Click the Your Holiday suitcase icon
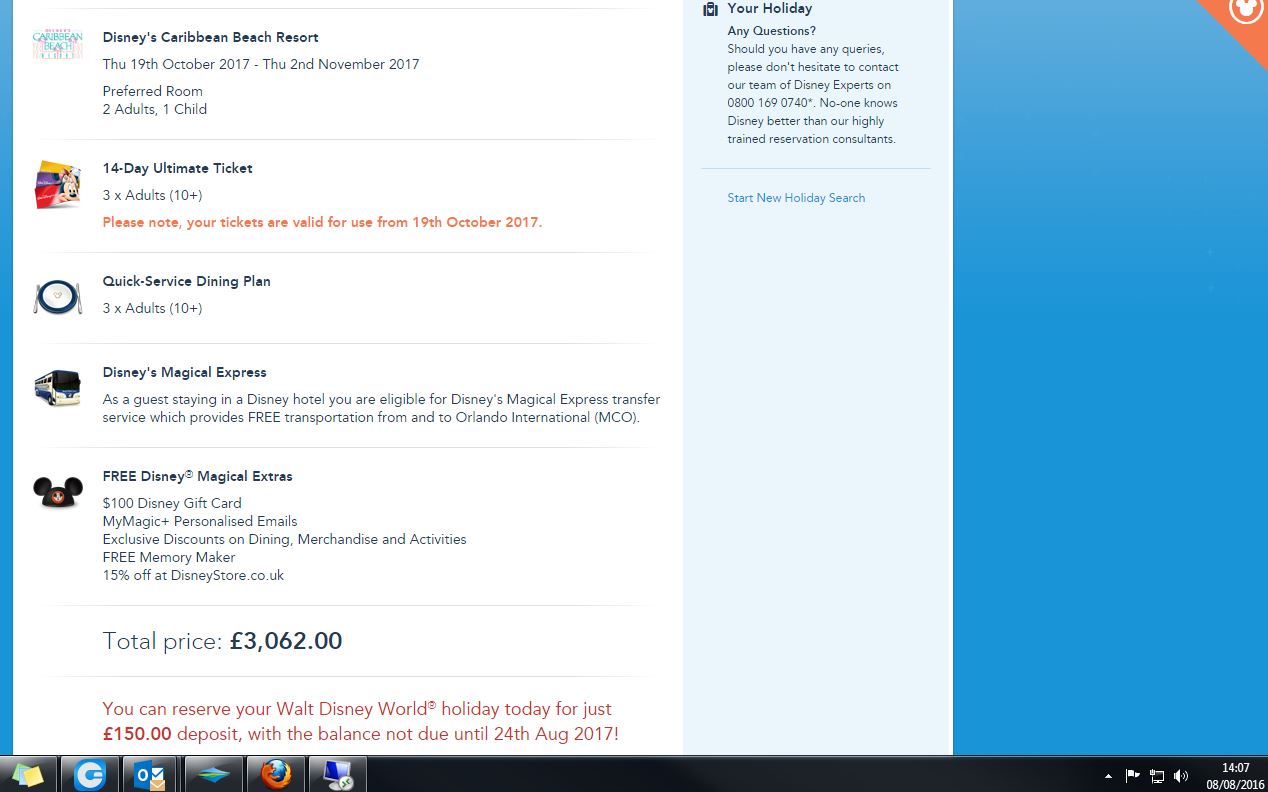The height and width of the screenshot is (792, 1268). coord(710,9)
